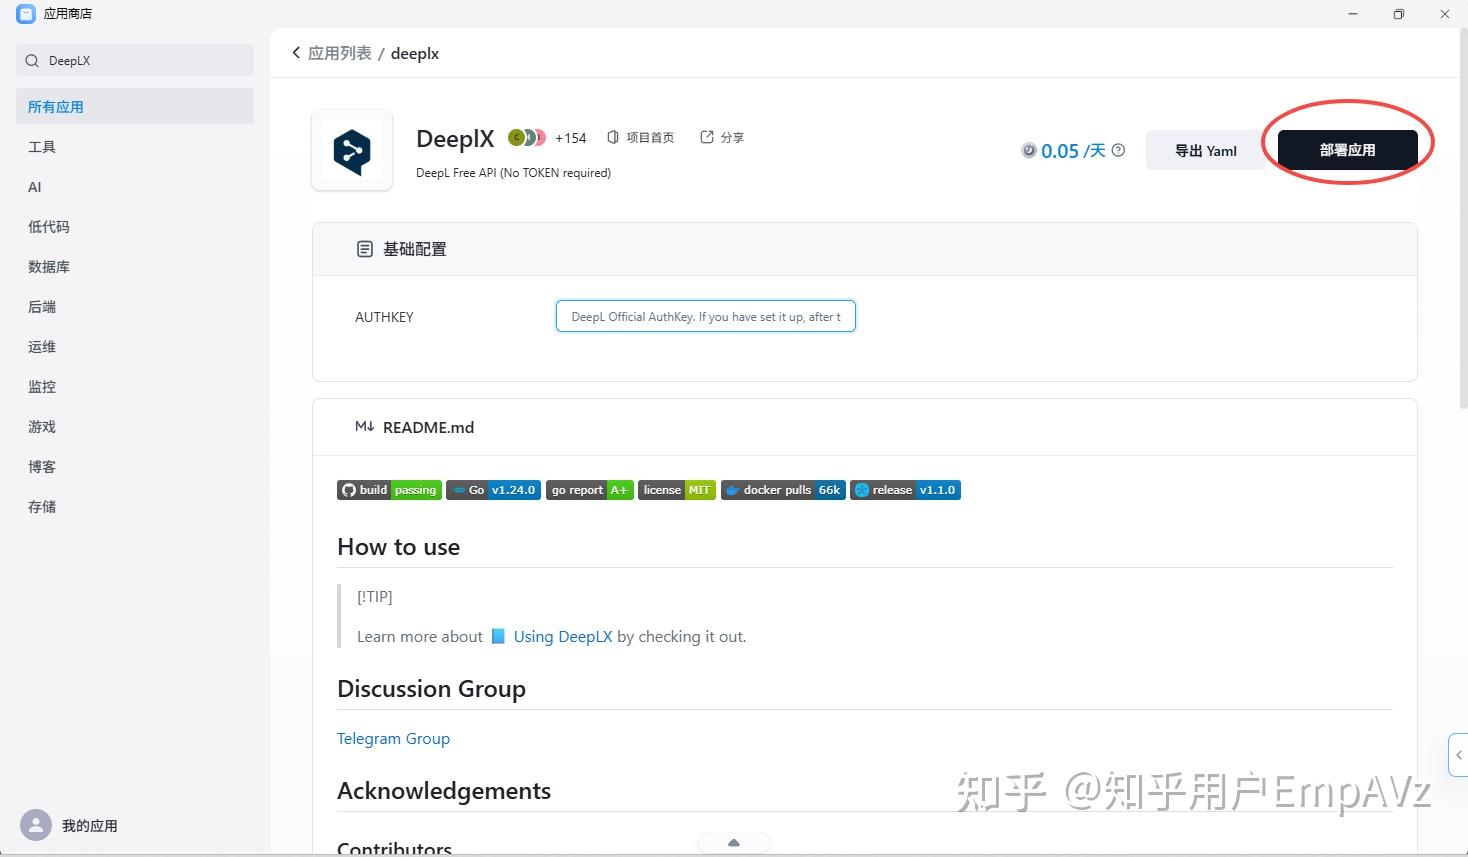Screen dimensions: 1468x857
Task: Open the Telegram Group link
Action: 393,738
